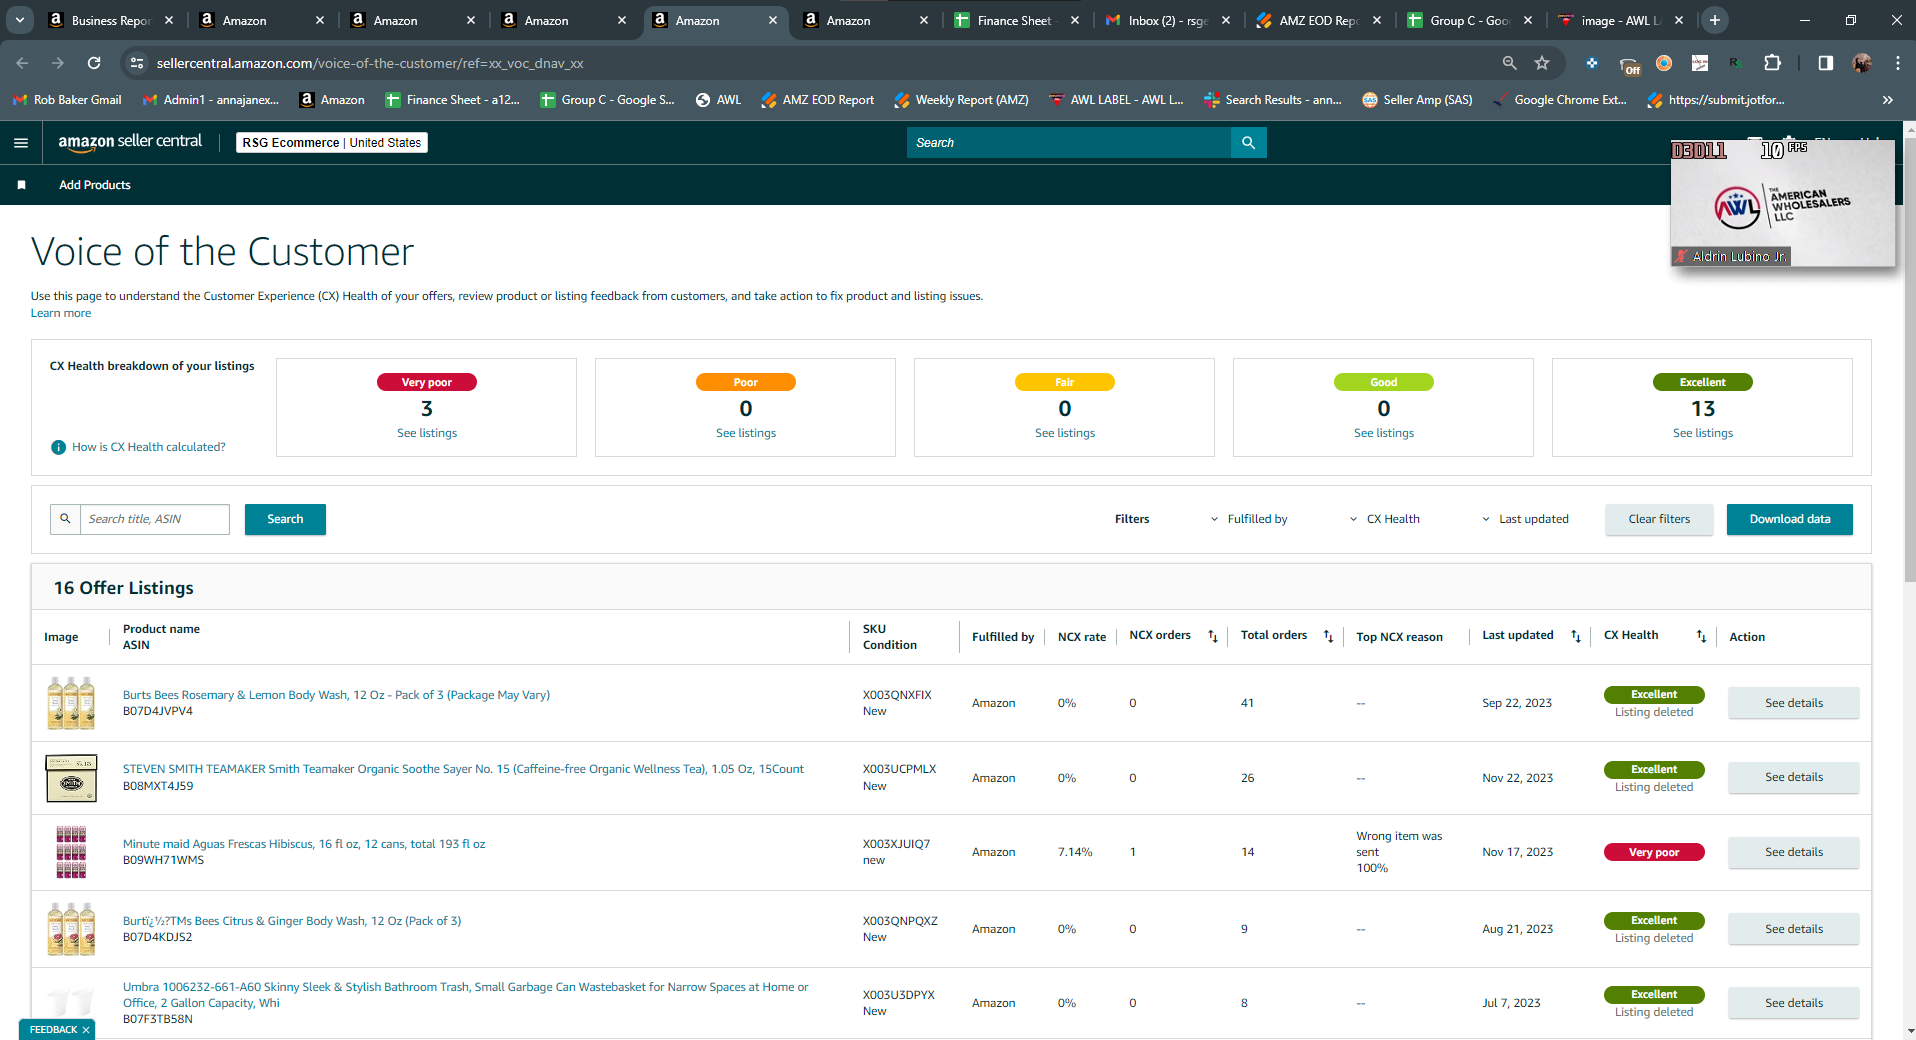Click the amazon seller central logo
Screen dimensions: 1916x1040
pyautogui.click(x=130, y=142)
